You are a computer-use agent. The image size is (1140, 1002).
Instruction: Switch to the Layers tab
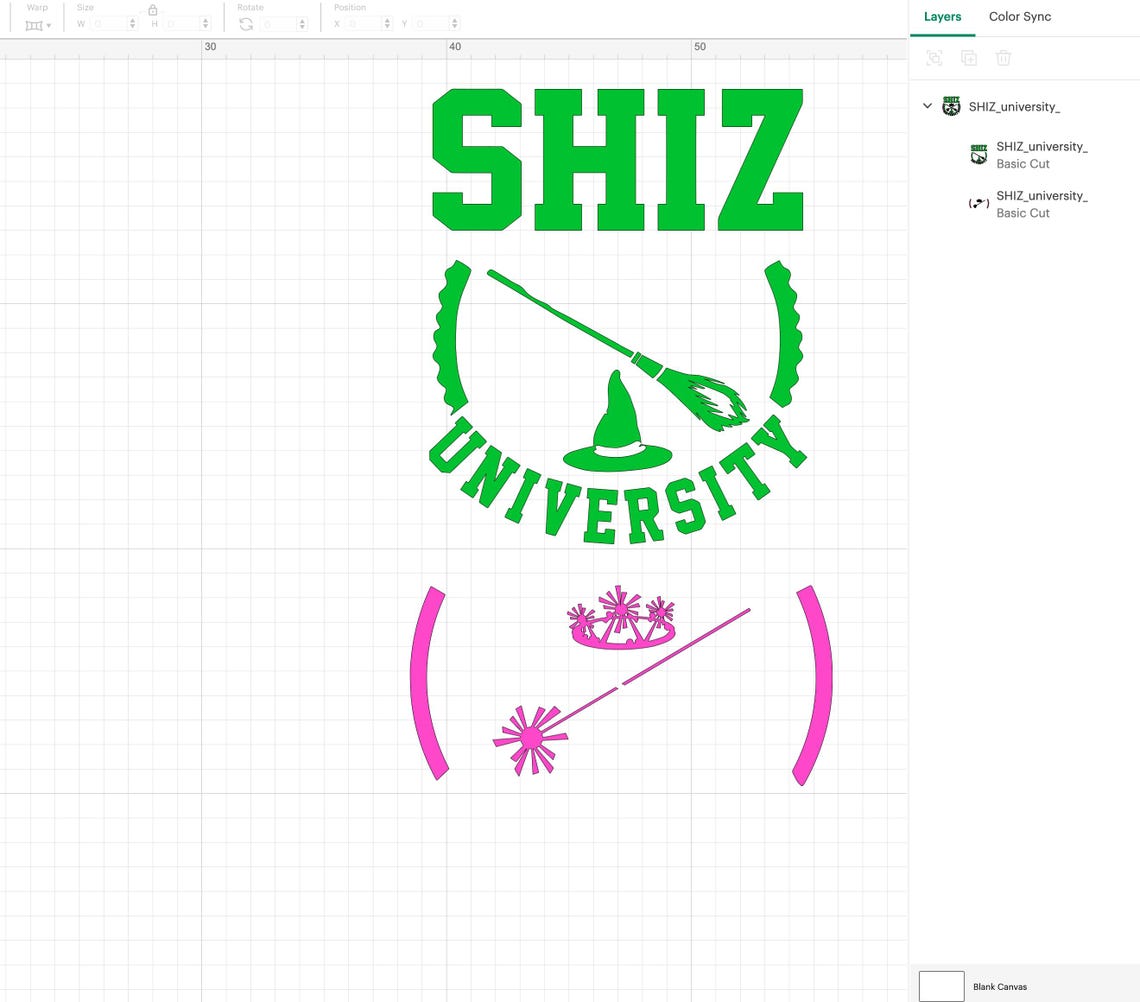(942, 17)
